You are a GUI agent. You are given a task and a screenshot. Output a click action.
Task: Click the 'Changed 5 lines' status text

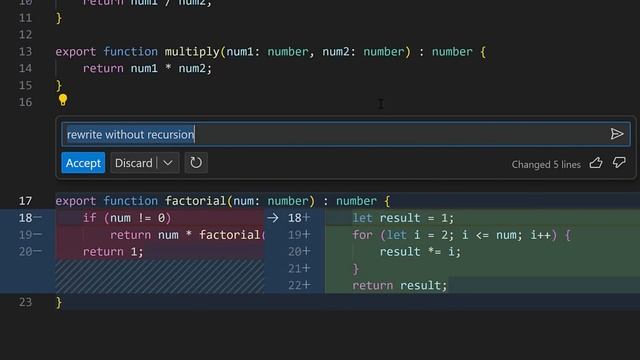(x=546, y=164)
